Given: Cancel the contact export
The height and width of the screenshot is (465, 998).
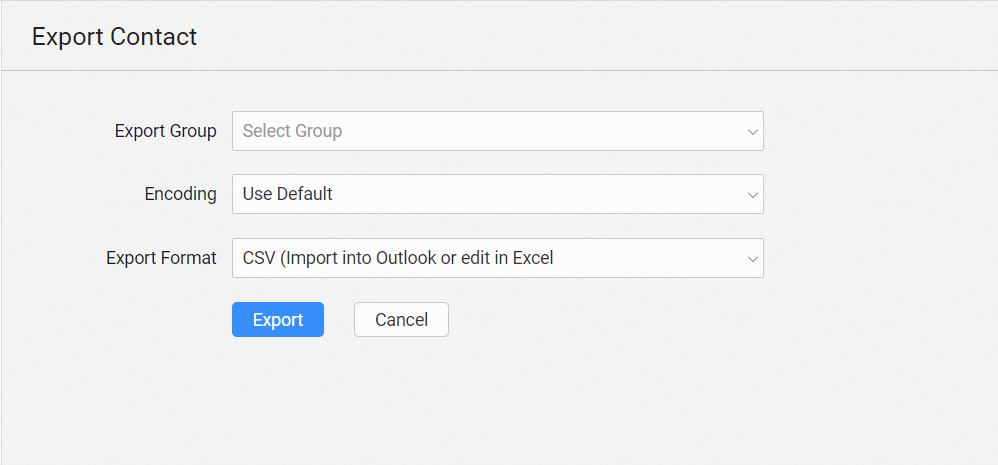Looking at the screenshot, I should point(401,320).
